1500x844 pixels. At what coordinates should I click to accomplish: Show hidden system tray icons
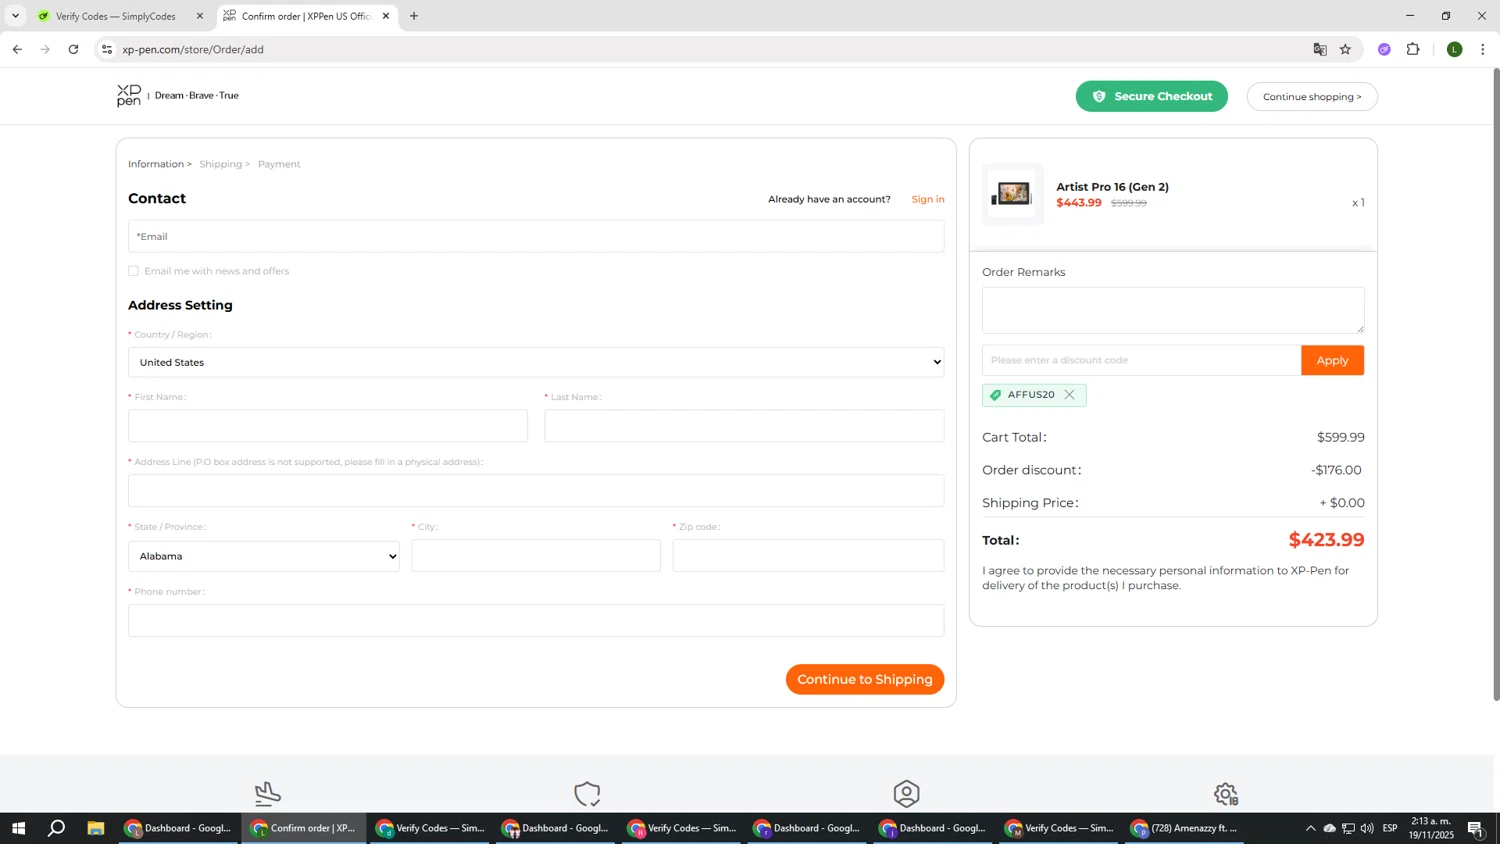coord(1310,828)
